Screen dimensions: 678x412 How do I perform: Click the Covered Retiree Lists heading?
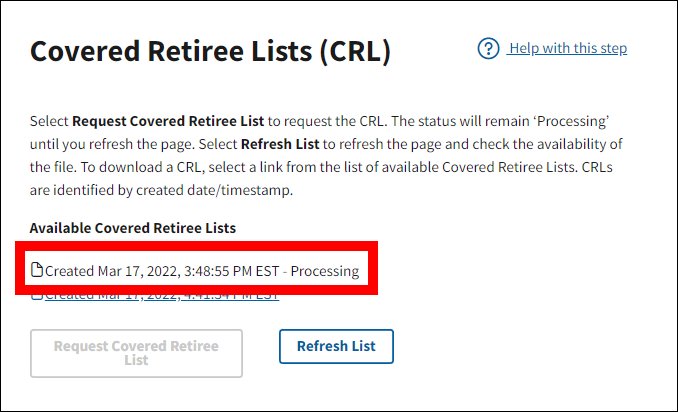(x=210, y=51)
